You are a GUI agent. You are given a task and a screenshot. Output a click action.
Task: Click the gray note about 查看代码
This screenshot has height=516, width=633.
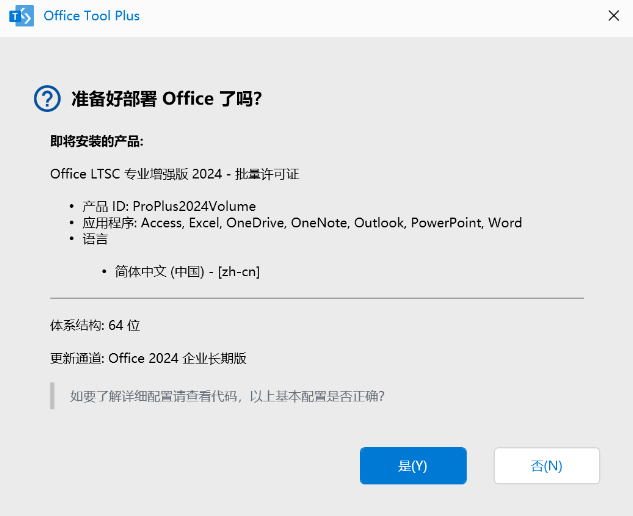tap(227, 395)
